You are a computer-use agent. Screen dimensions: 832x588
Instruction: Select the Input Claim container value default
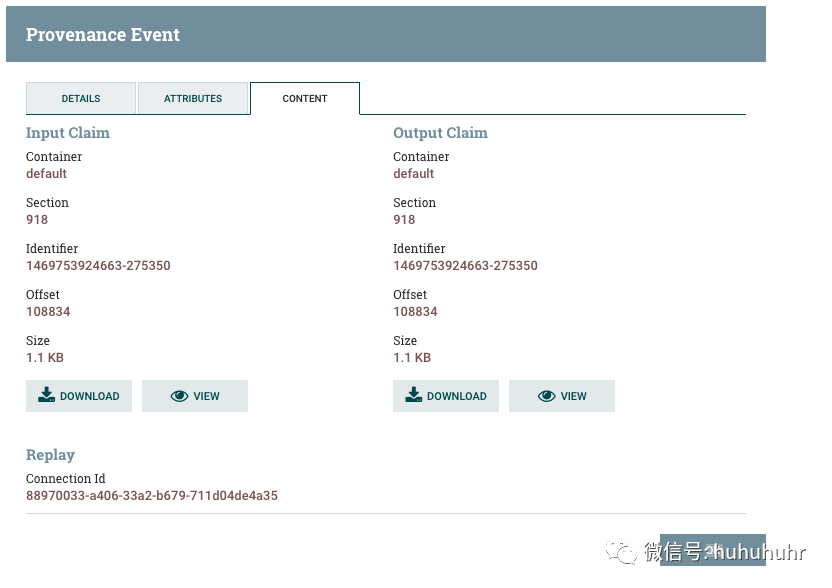tap(46, 174)
